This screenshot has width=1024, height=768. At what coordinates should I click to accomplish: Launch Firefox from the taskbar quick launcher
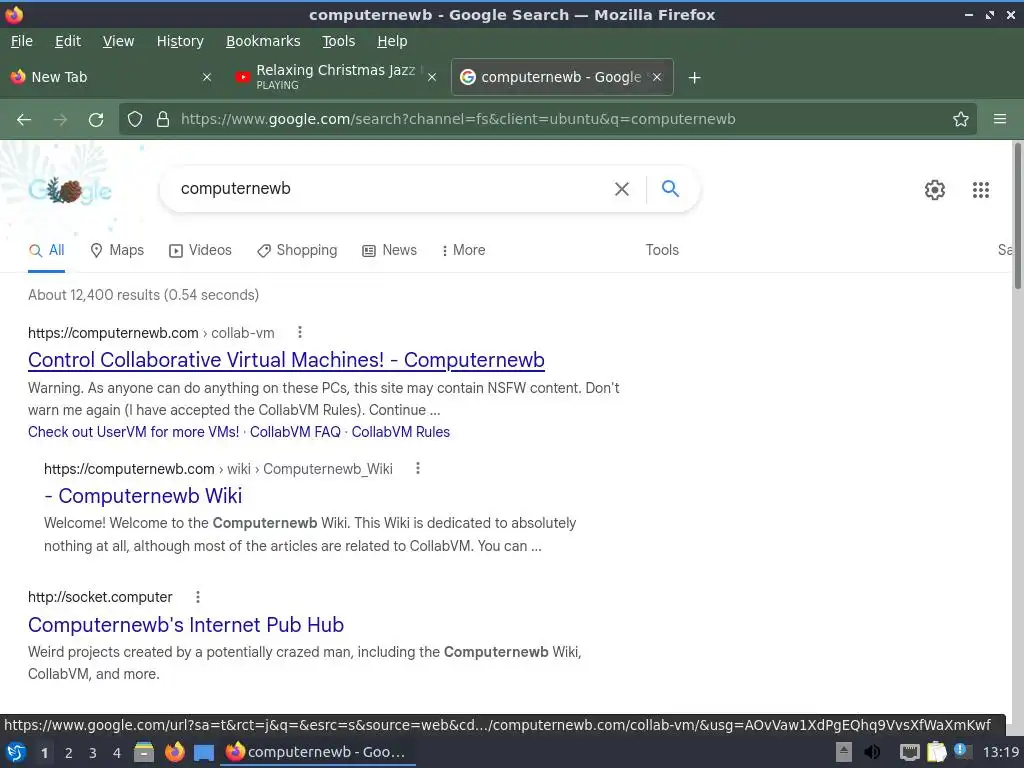coord(174,752)
